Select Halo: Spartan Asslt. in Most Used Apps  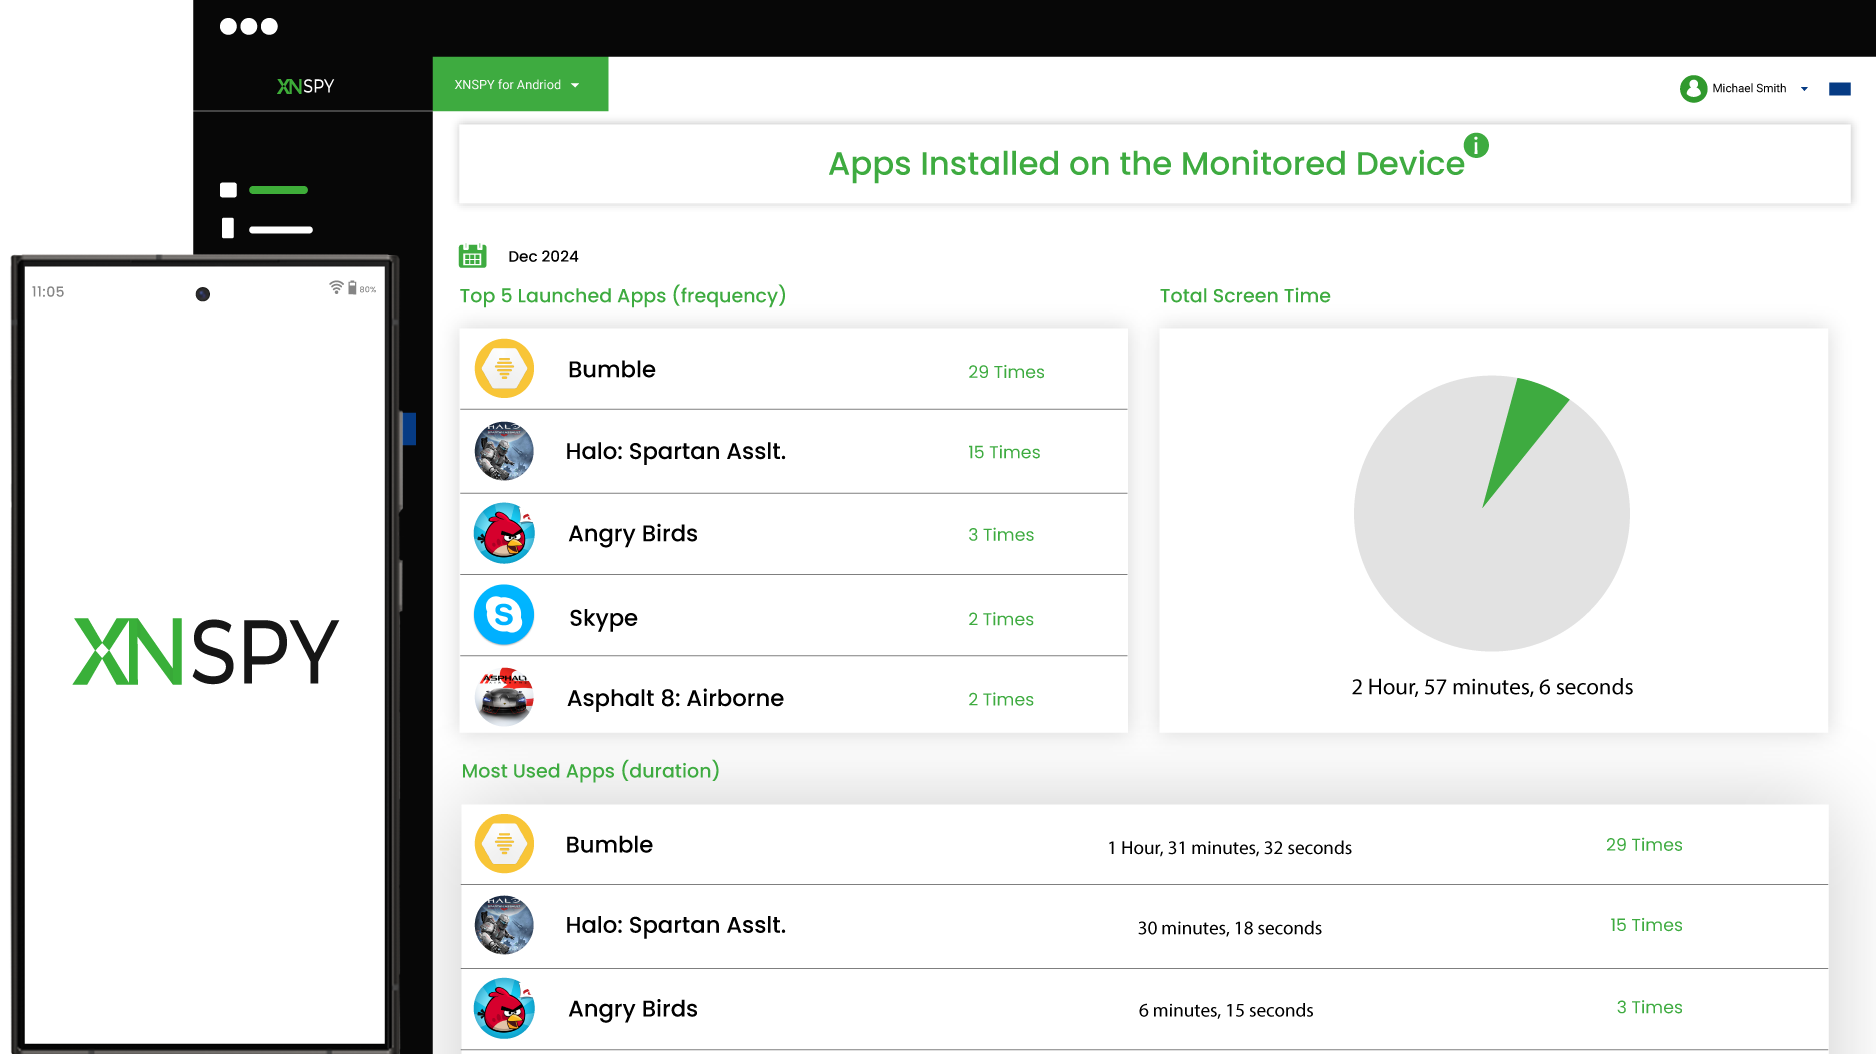click(676, 926)
